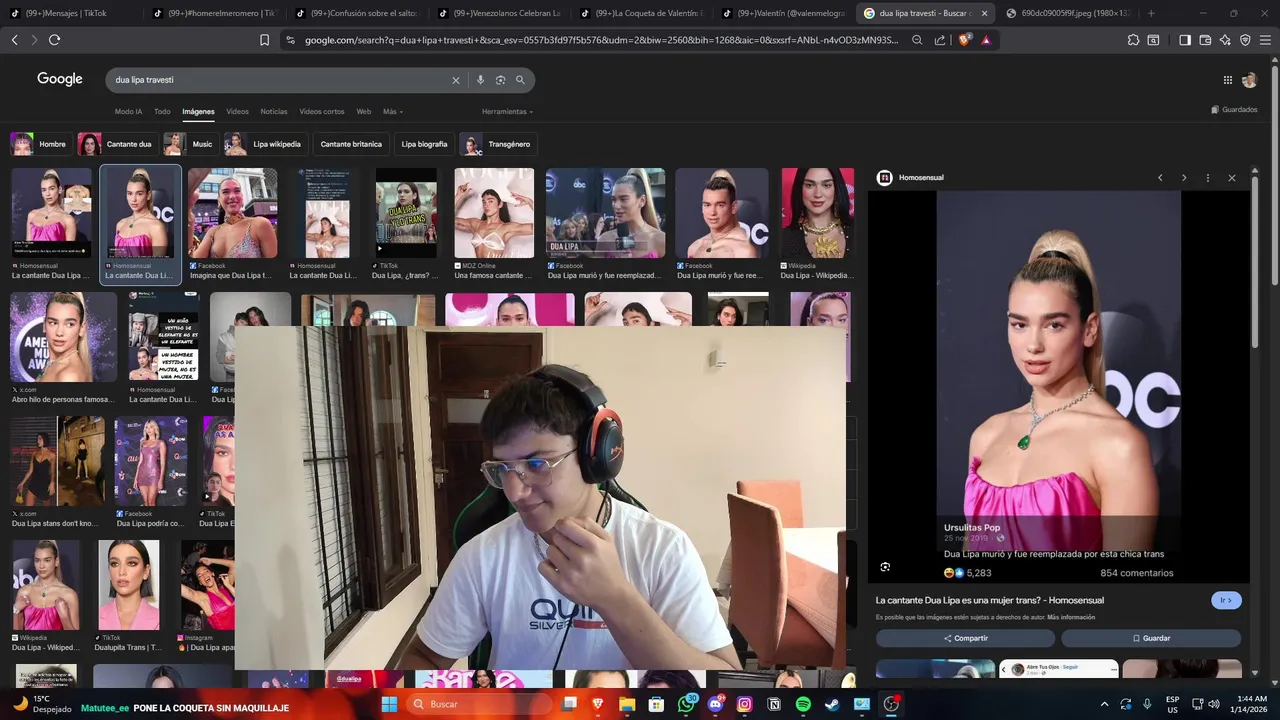The height and width of the screenshot is (720, 1280).
Task: Show next image in preview panel
Action: click(x=1184, y=178)
